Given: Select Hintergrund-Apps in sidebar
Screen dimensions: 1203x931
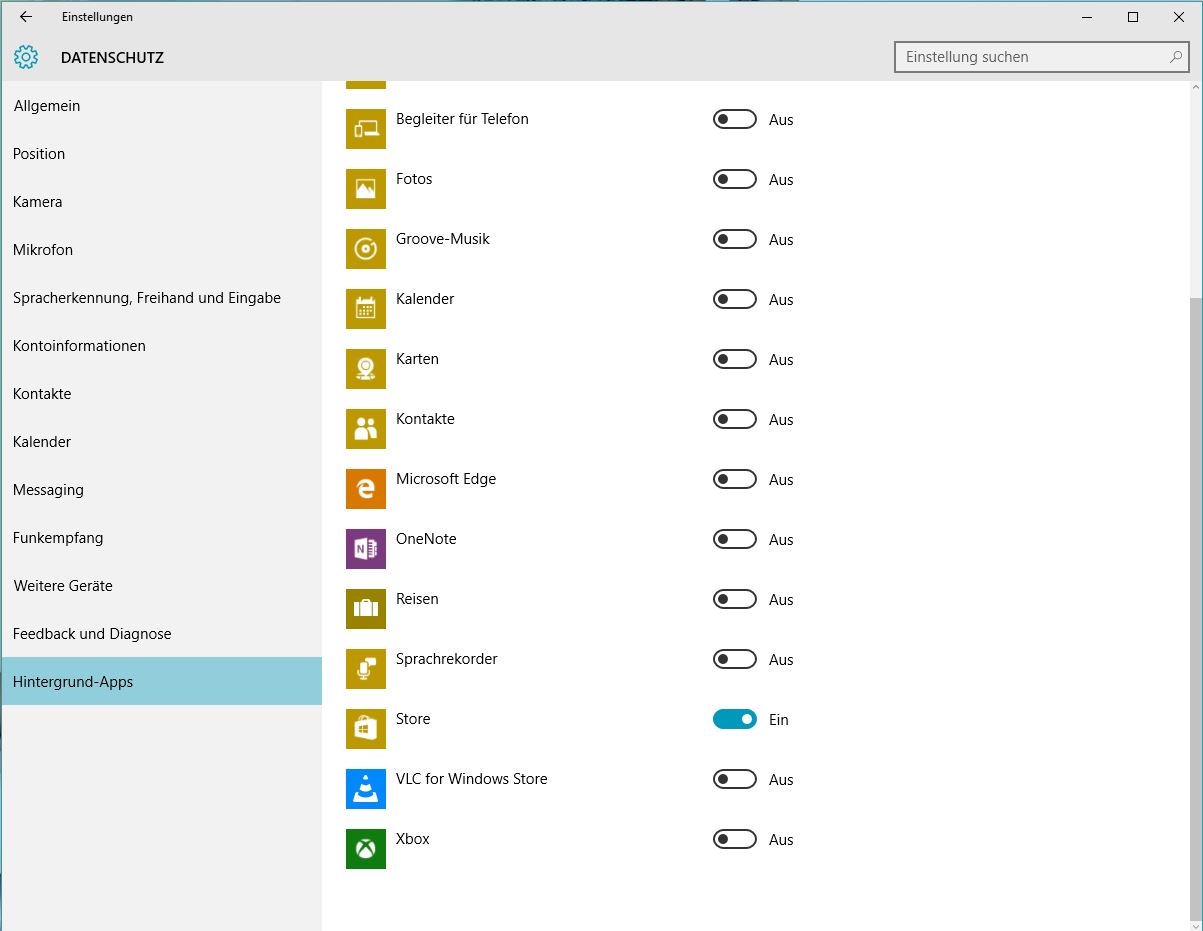Looking at the screenshot, I should click(x=161, y=682).
